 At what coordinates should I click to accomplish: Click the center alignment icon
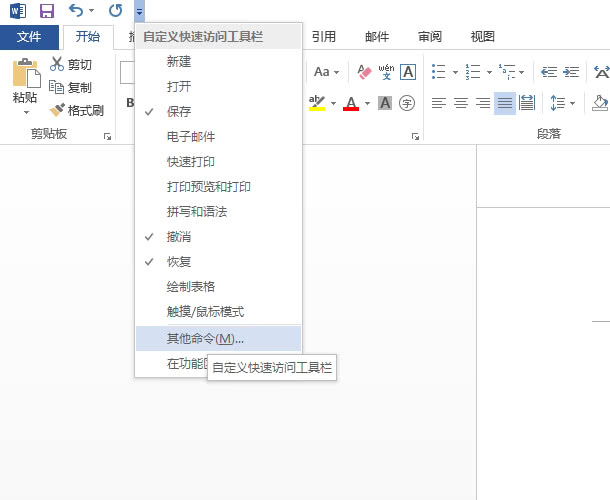tap(461, 103)
